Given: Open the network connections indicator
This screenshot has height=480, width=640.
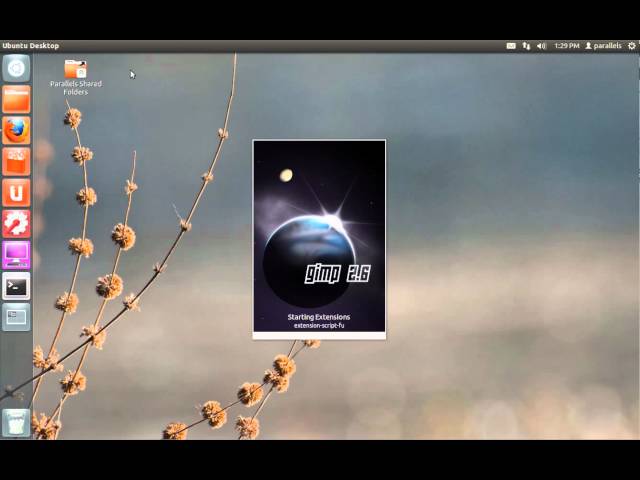Looking at the screenshot, I should pyautogui.click(x=526, y=46).
